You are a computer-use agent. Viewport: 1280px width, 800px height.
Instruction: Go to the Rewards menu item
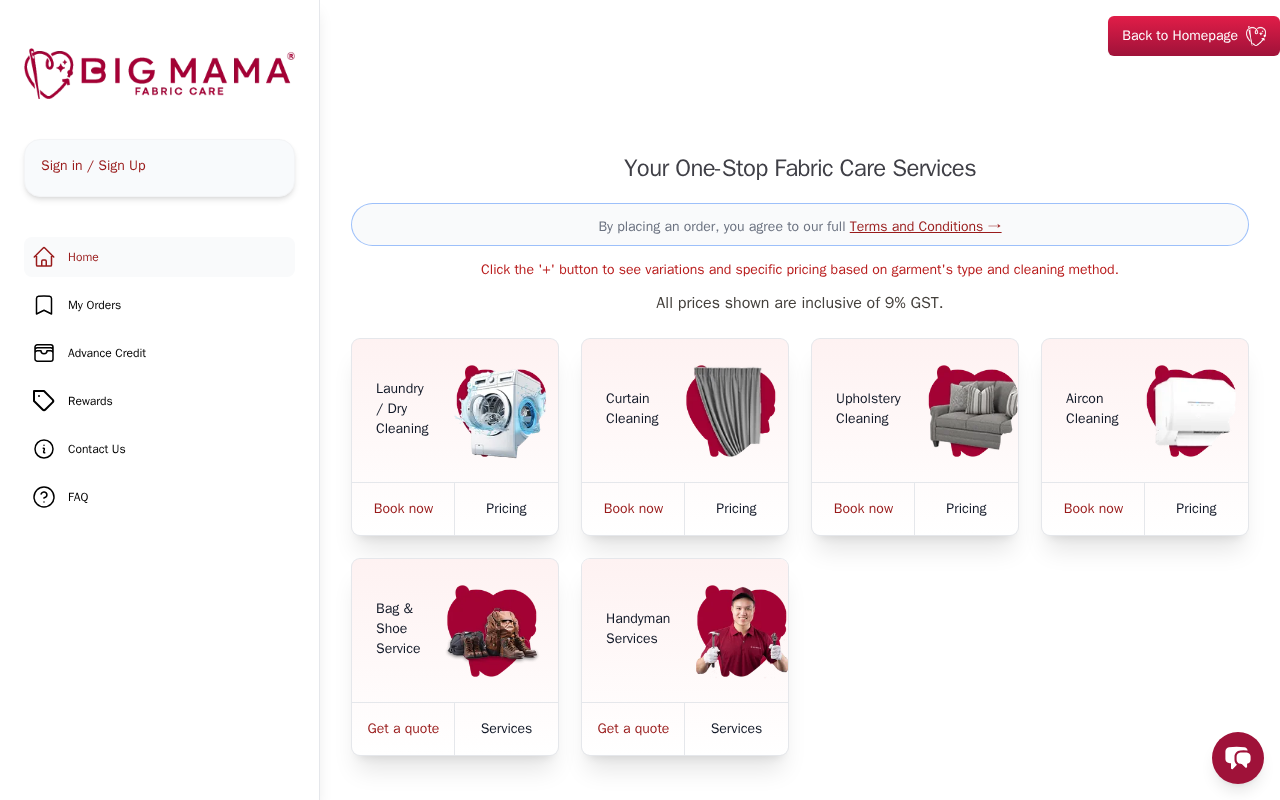(x=90, y=401)
